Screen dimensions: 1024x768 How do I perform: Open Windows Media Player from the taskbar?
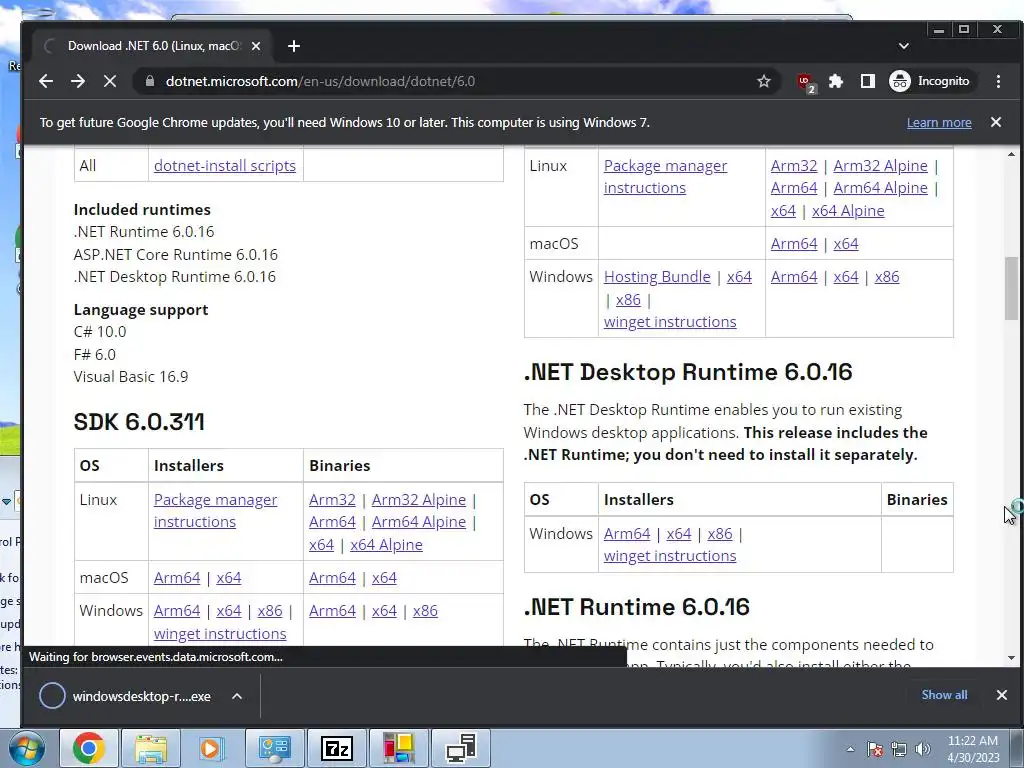click(x=212, y=748)
